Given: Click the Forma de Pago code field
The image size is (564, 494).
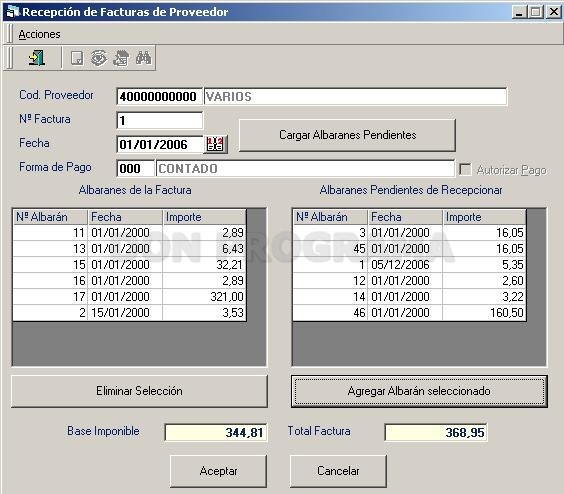Looking at the screenshot, I should pos(135,168).
